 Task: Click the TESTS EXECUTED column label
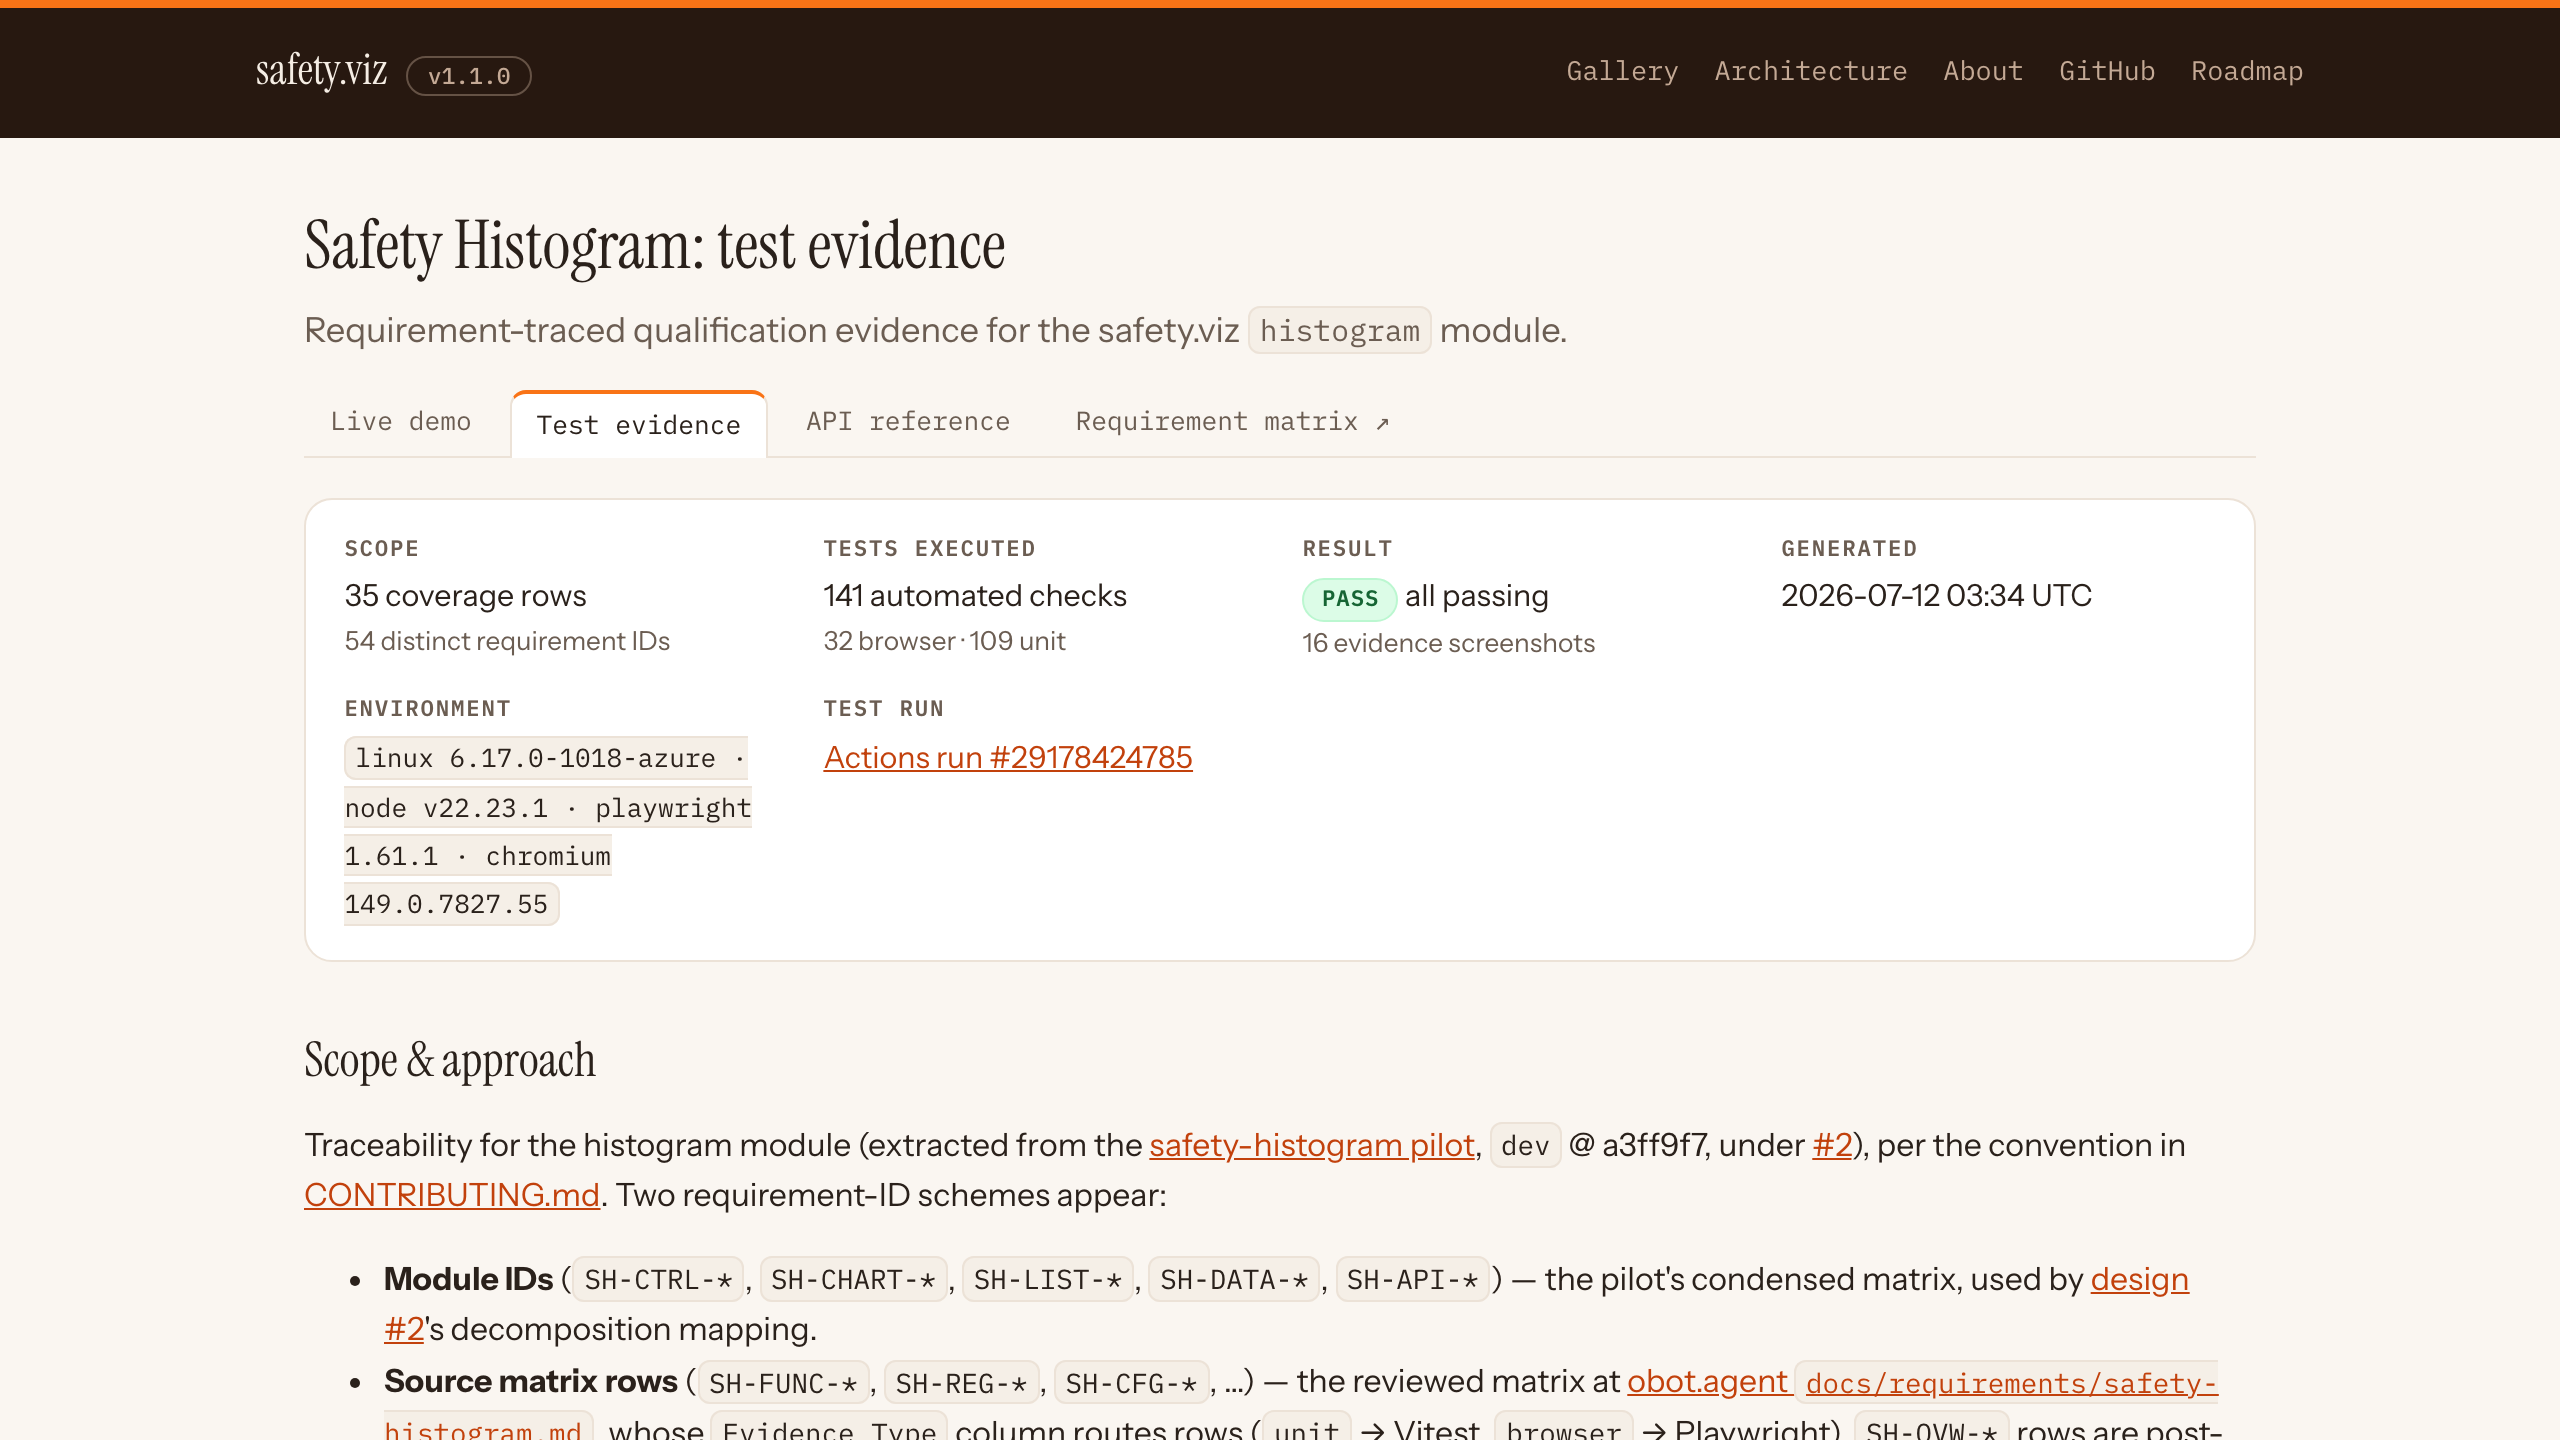(x=930, y=549)
